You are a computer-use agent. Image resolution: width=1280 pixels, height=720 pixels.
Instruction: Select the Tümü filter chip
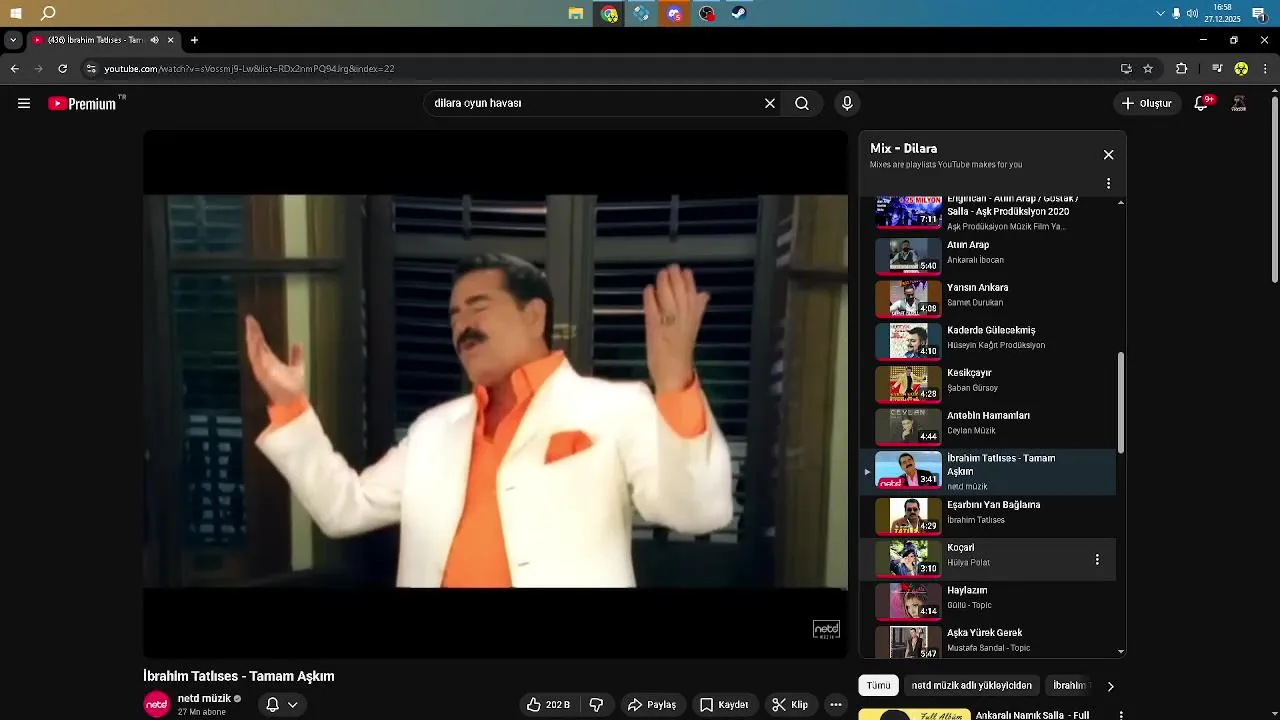[x=878, y=686]
